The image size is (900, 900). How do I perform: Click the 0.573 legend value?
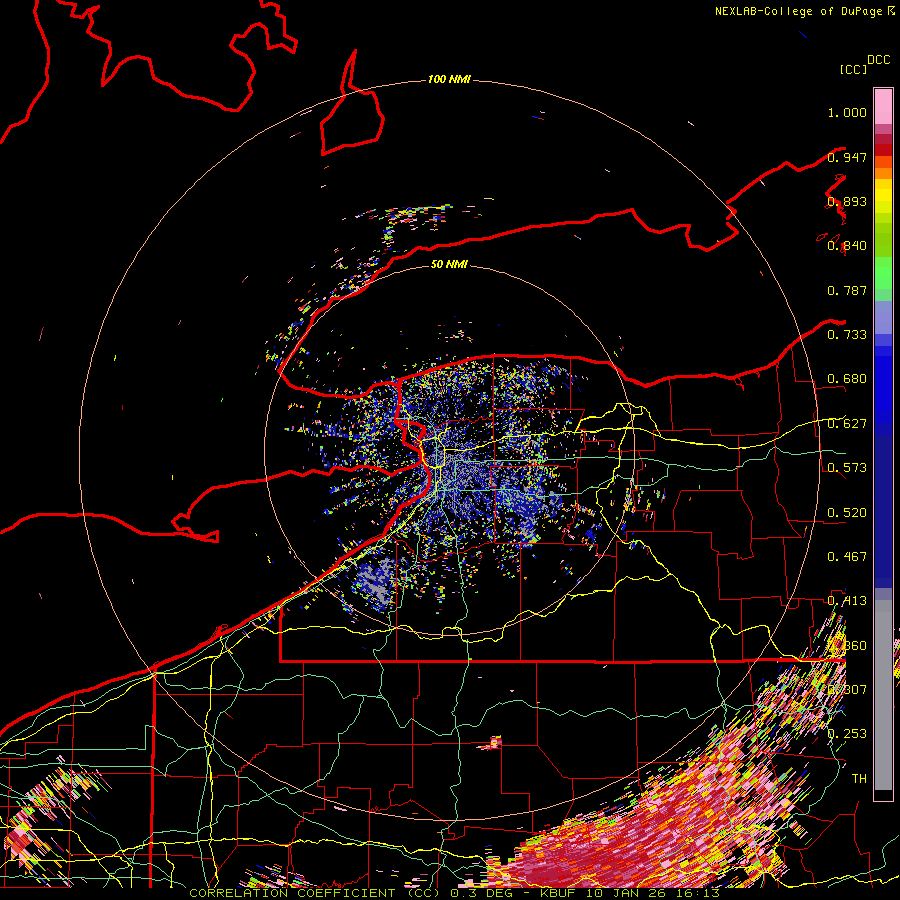847,468
